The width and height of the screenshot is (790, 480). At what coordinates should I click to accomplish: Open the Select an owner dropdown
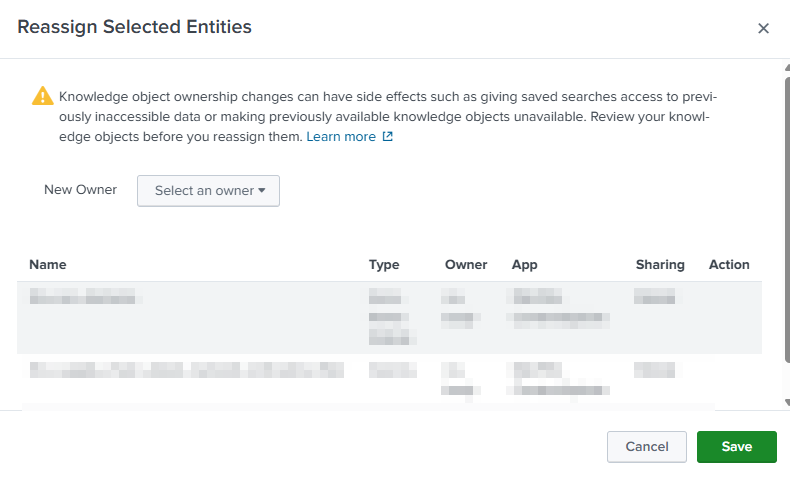(208, 191)
